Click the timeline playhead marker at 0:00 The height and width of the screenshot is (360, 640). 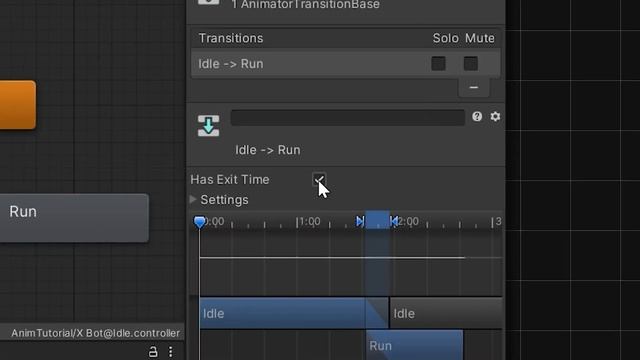(x=200, y=222)
